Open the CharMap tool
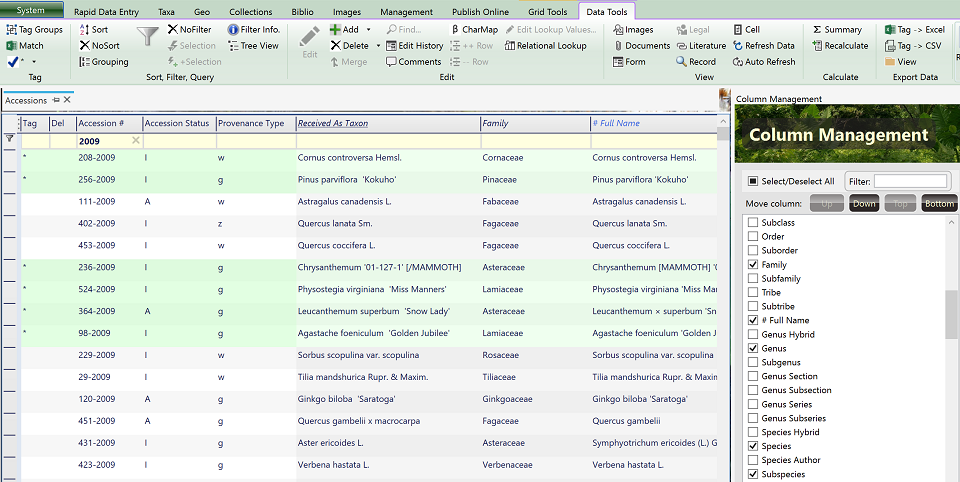 pos(474,29)
